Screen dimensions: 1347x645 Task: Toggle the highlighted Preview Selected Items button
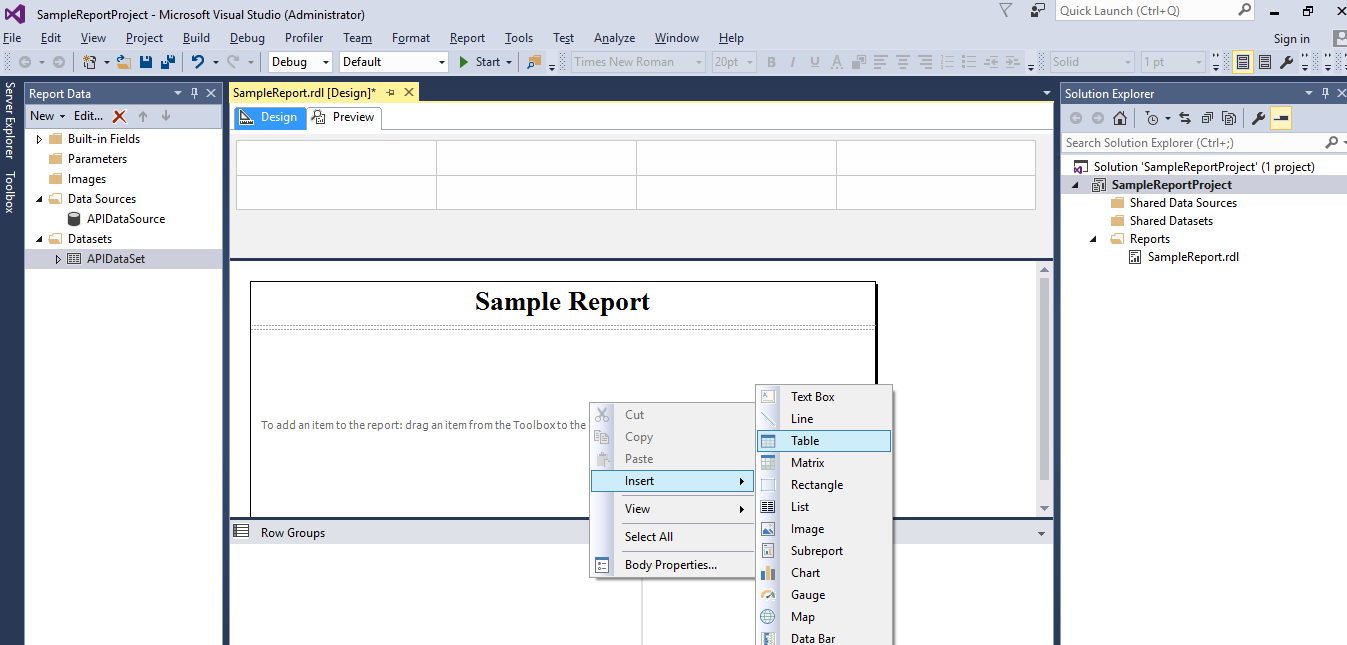coord(1281,118)
